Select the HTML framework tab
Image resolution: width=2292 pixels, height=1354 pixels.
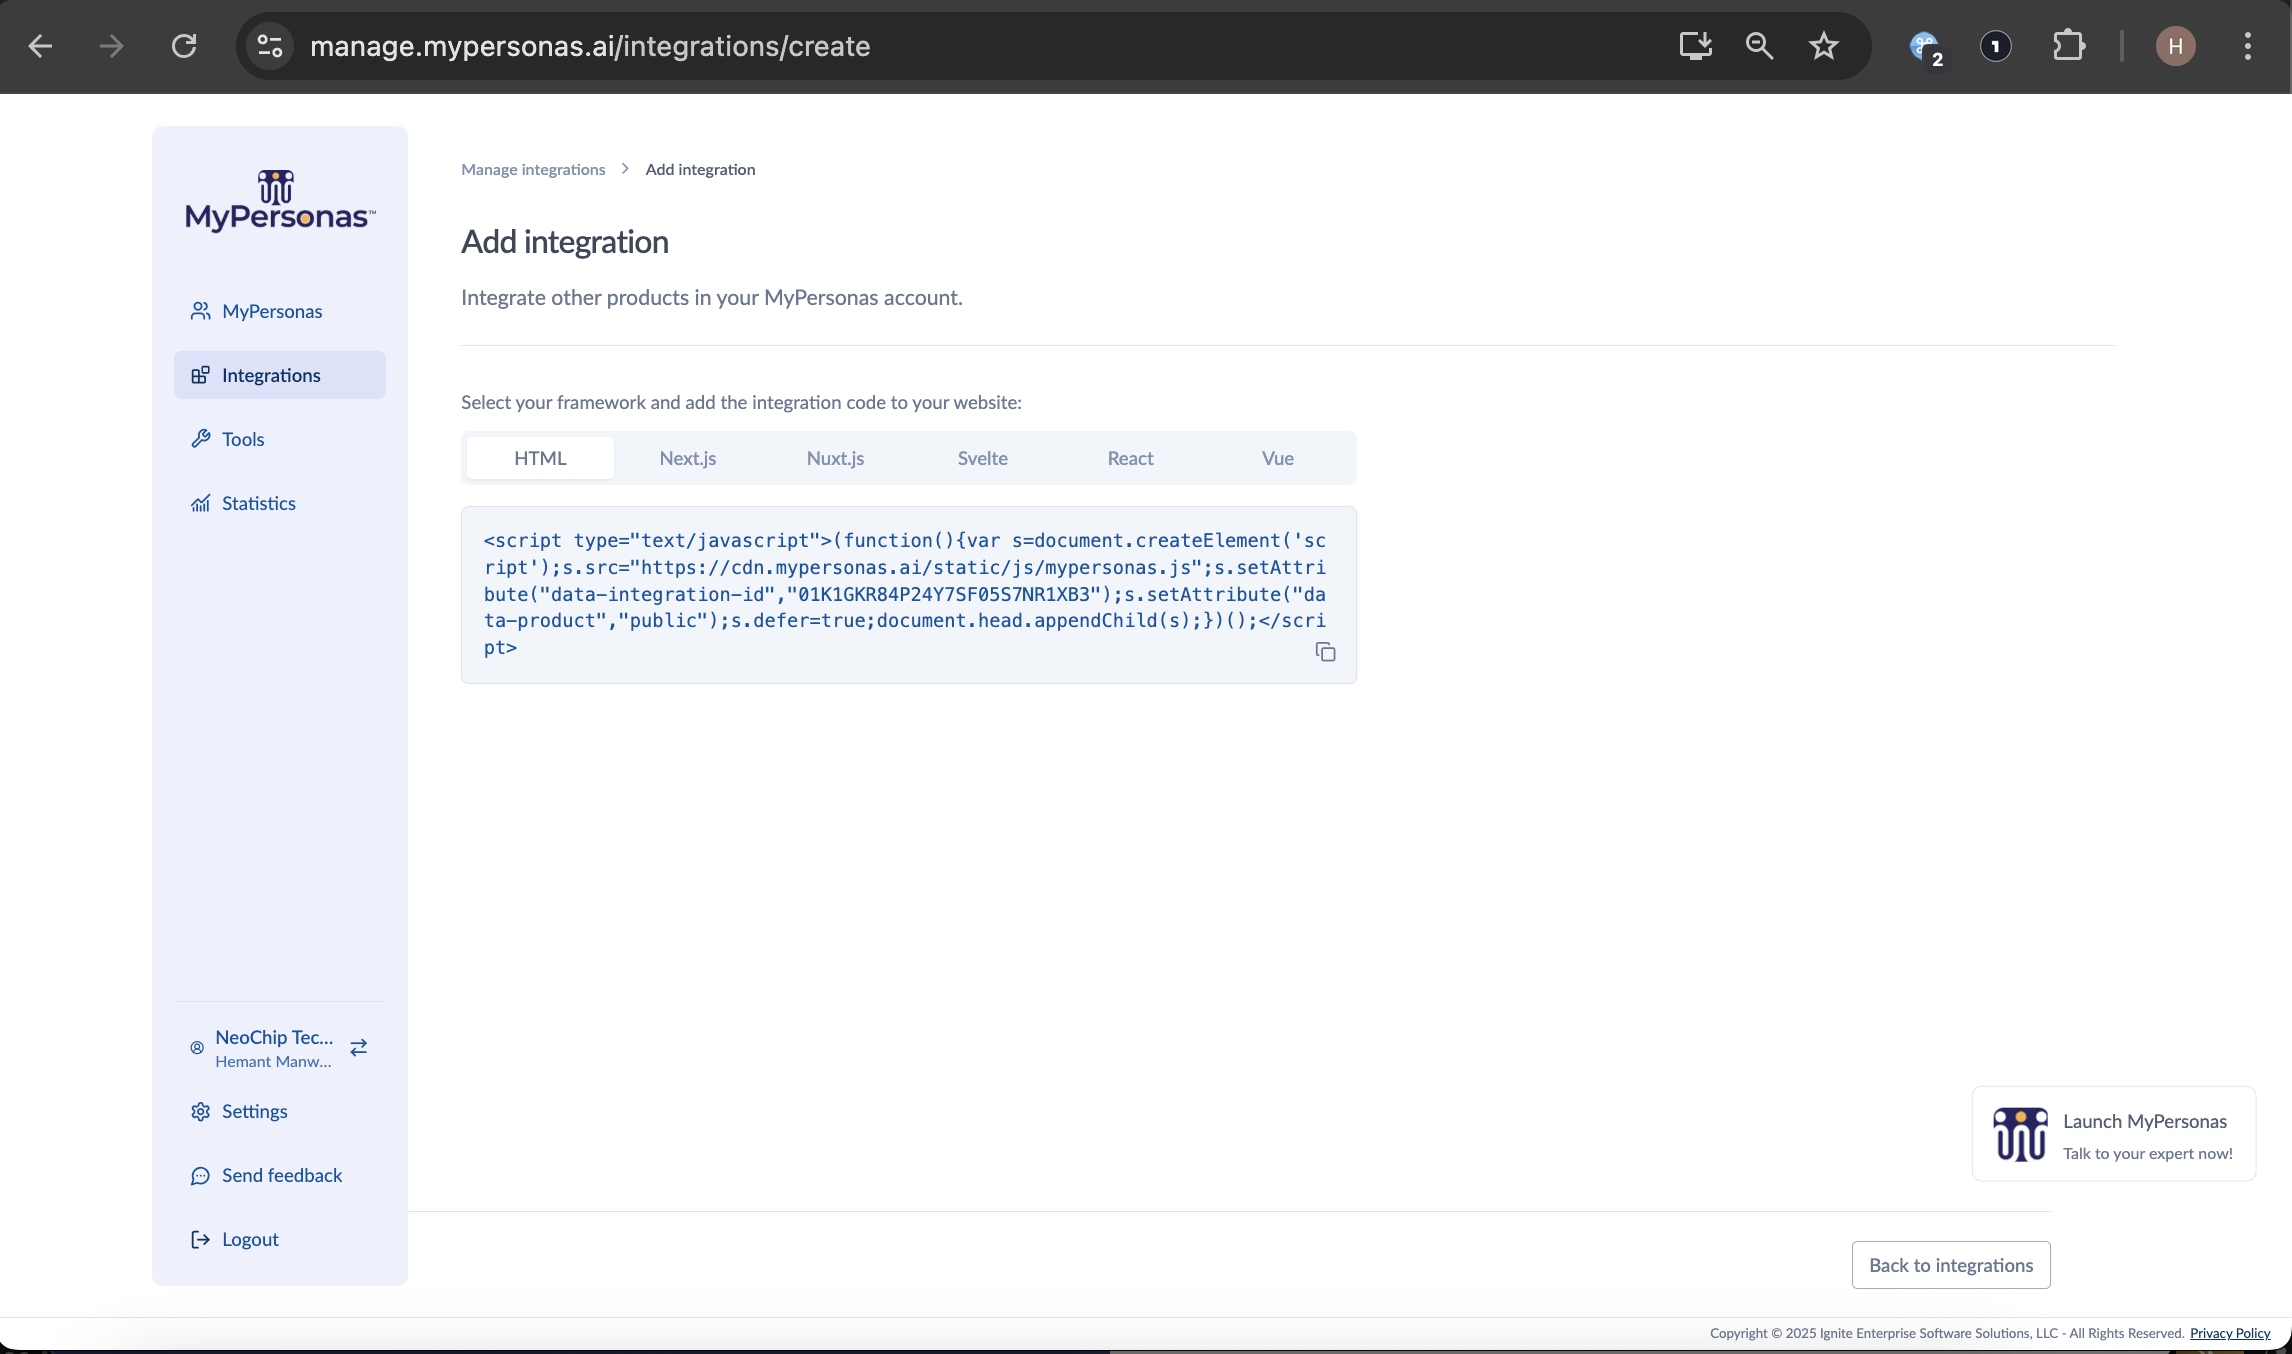[x=540, y=458]
